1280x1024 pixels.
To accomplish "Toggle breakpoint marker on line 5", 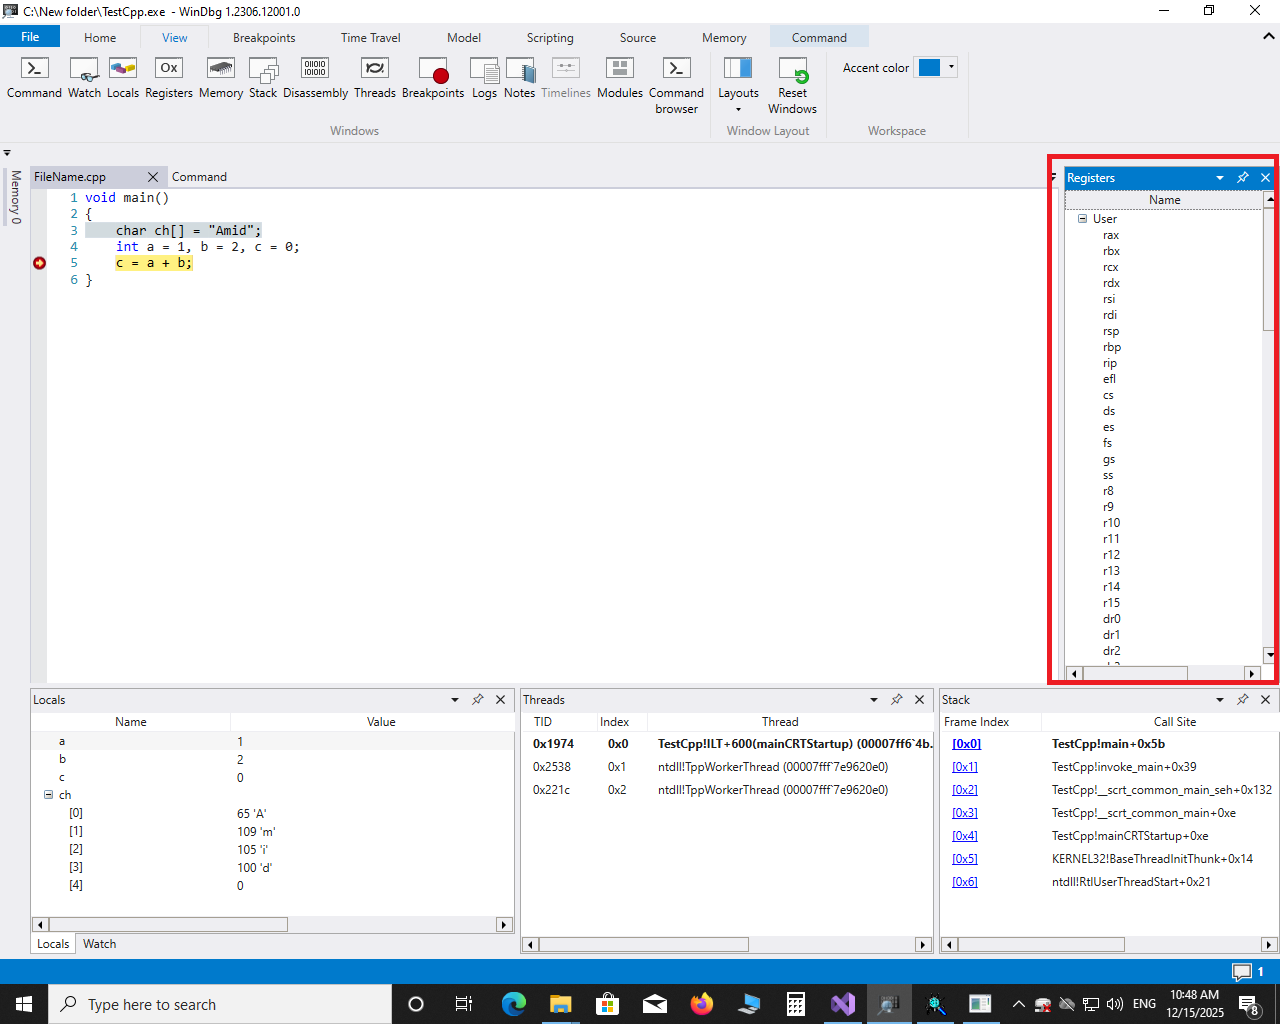I will click(39, 263).
